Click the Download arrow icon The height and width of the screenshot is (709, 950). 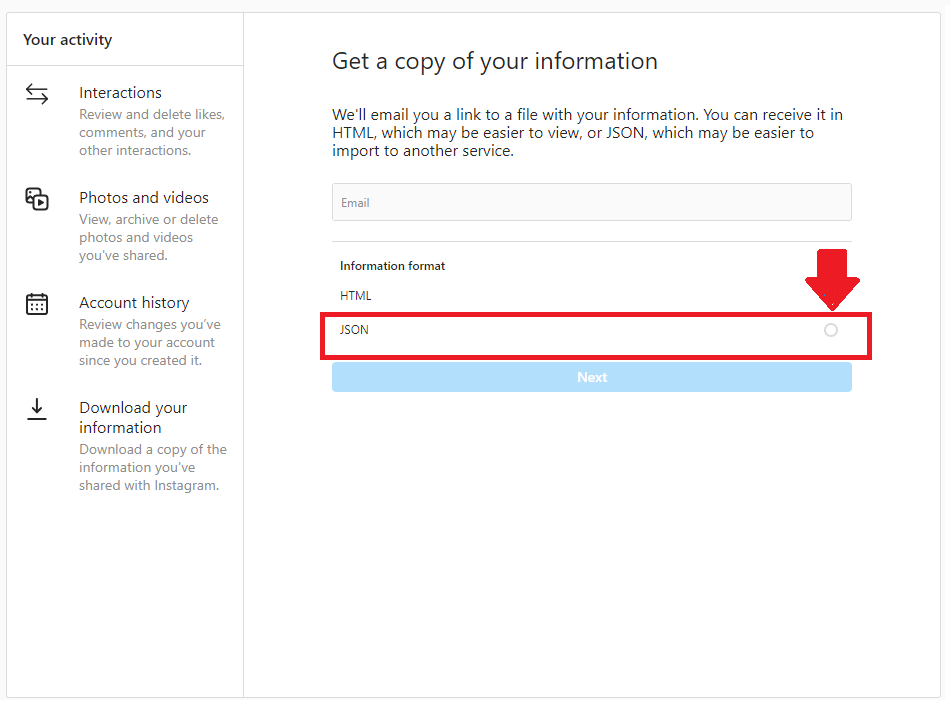[37, 411]
